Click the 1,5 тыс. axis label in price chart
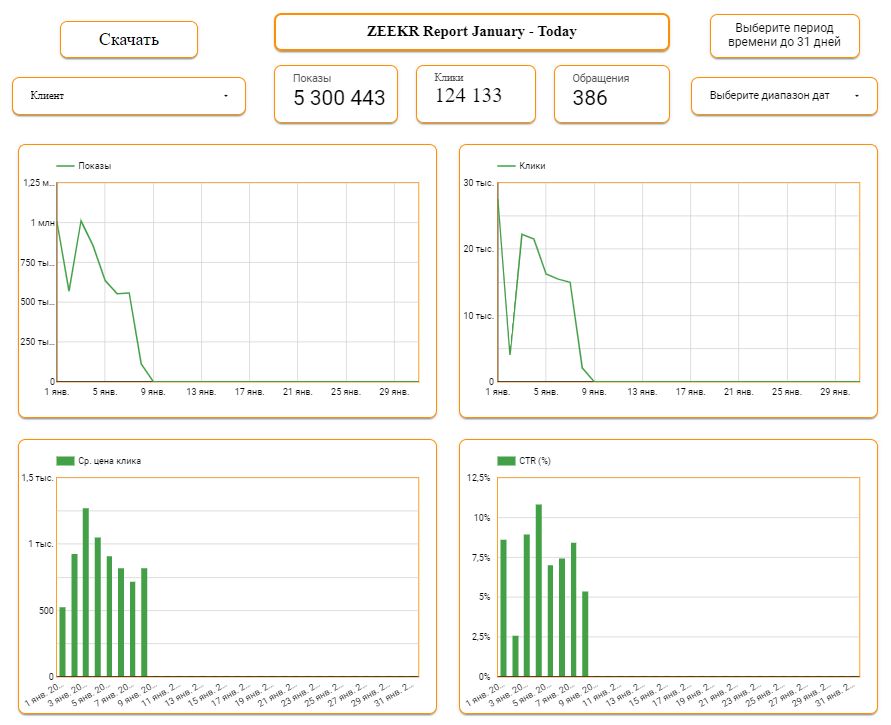Viewport: 891px width, 725px height. pyautogui.click(x=38, y=478)
